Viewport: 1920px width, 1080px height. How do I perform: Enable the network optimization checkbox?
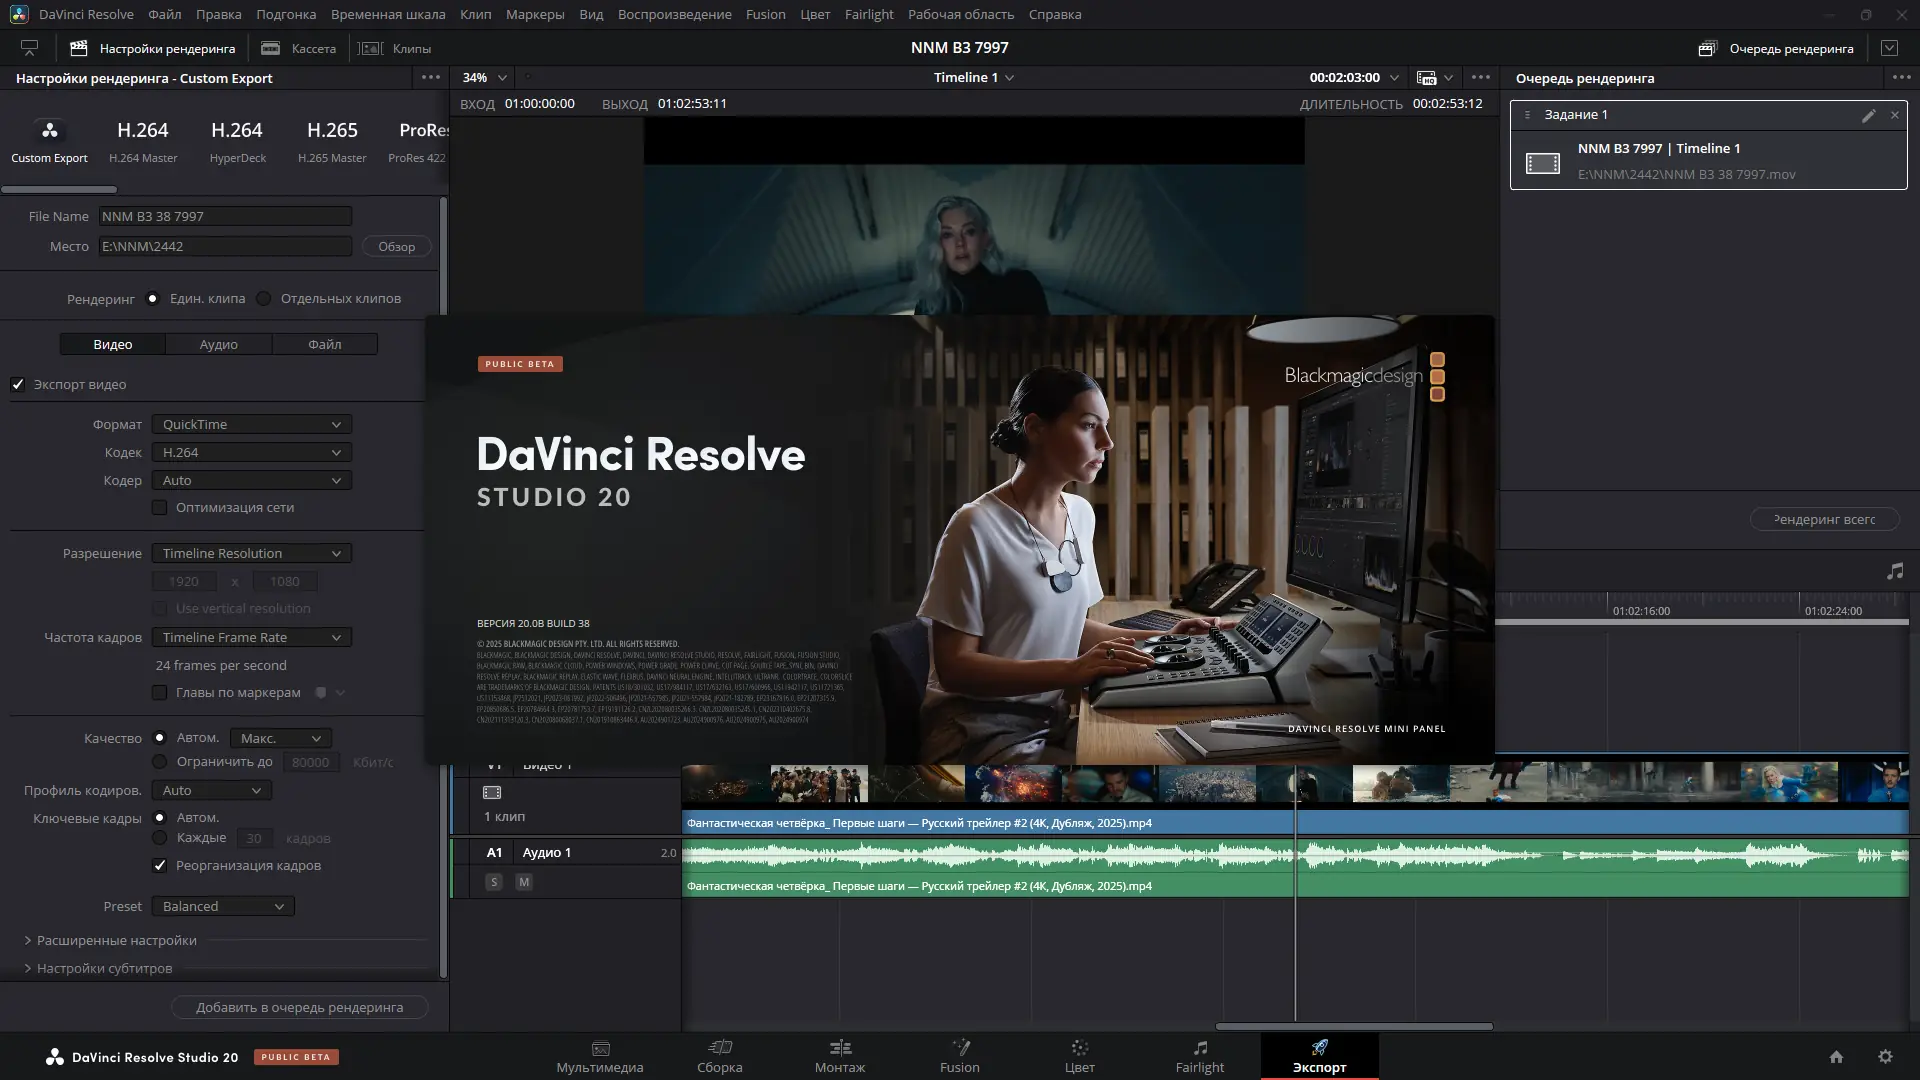[160, 508]
